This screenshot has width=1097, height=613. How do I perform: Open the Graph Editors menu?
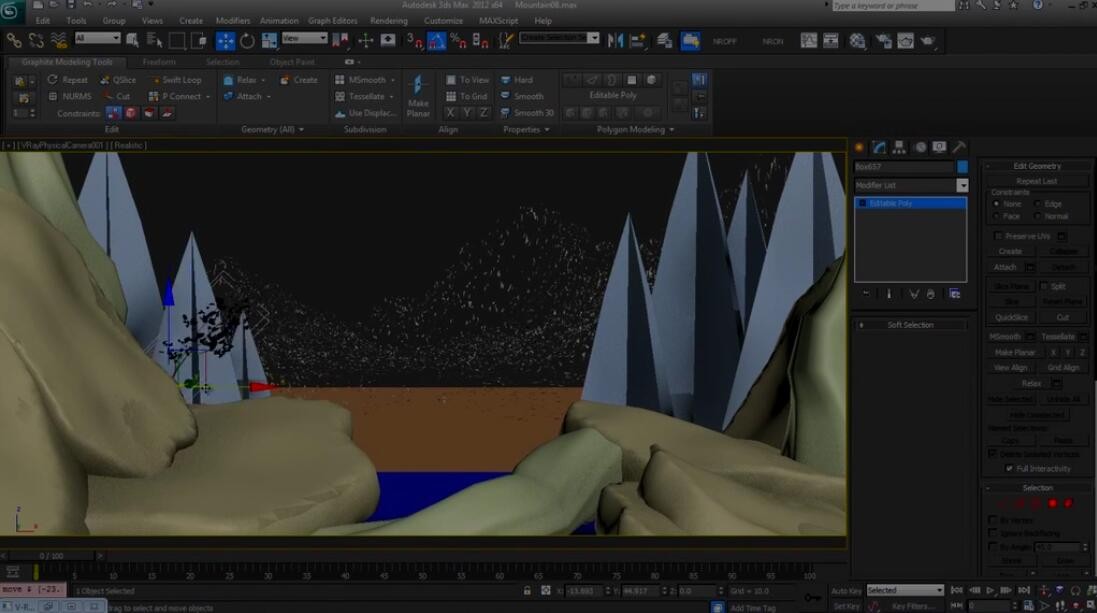coord(332,20)
